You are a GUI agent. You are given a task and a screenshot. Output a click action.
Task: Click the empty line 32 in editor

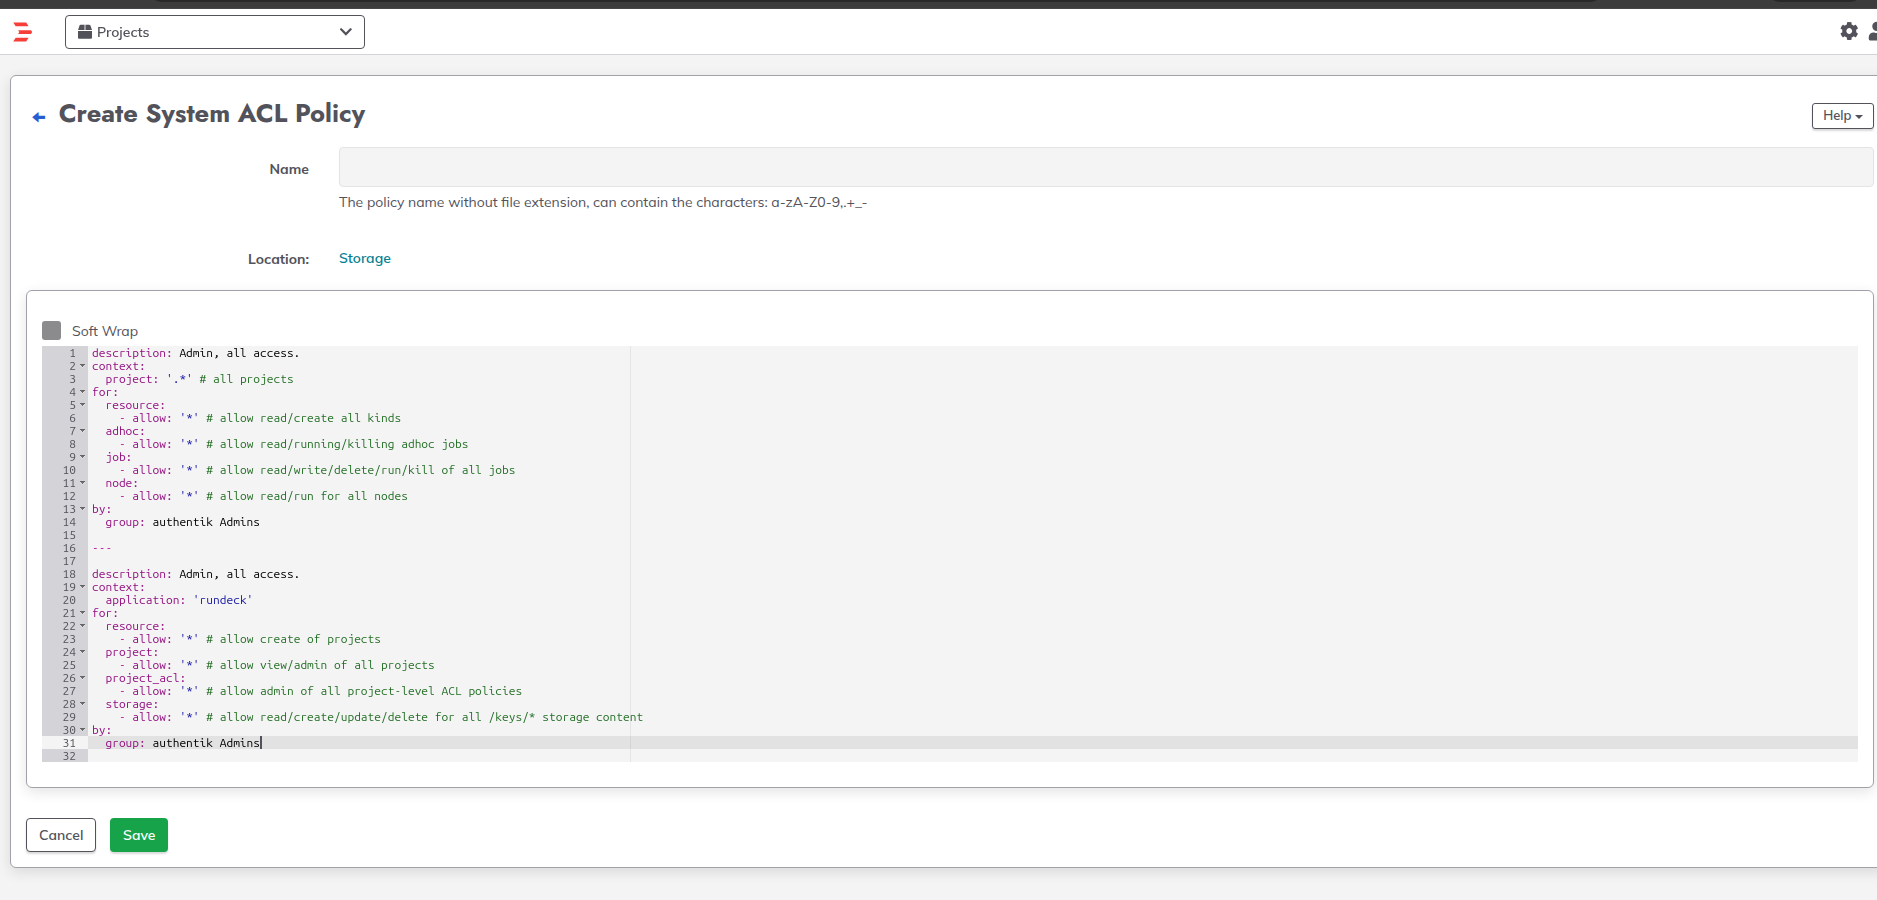(x=973, y=756)
